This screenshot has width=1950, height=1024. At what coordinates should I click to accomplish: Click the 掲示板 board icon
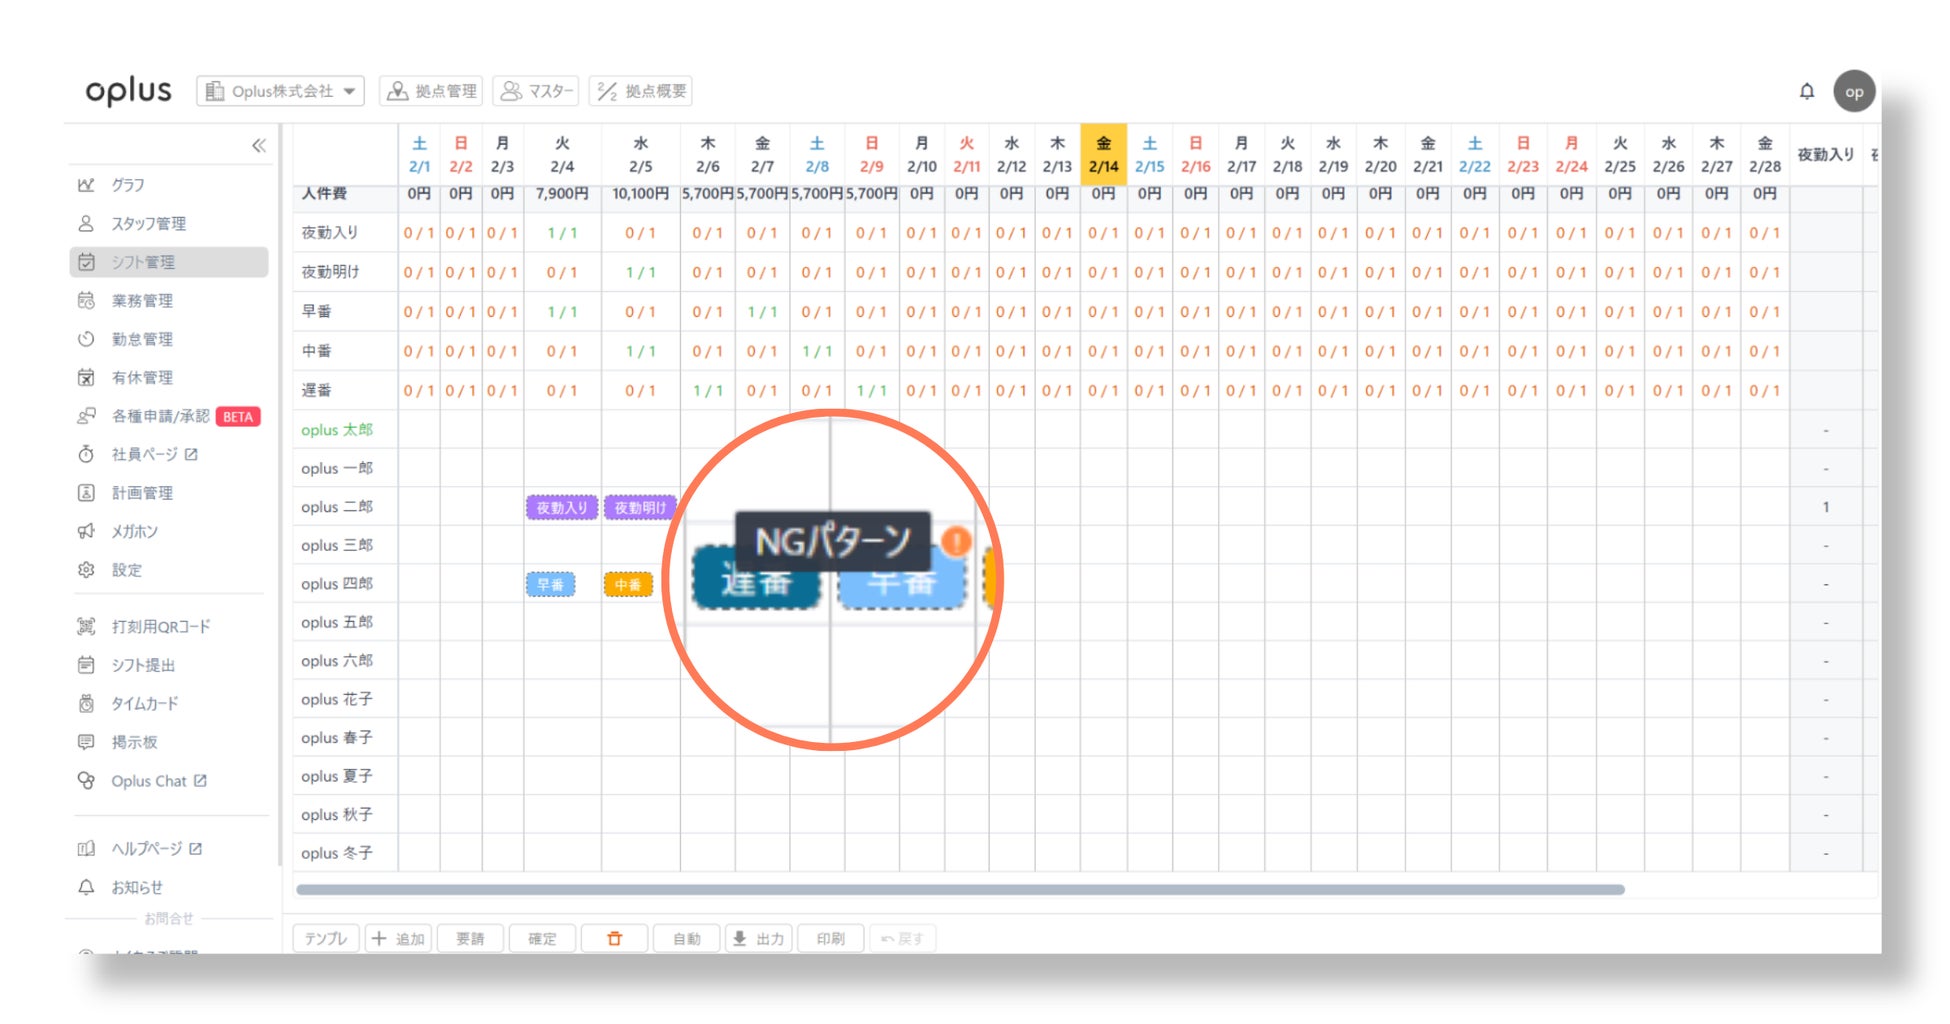tap(86, 742)
